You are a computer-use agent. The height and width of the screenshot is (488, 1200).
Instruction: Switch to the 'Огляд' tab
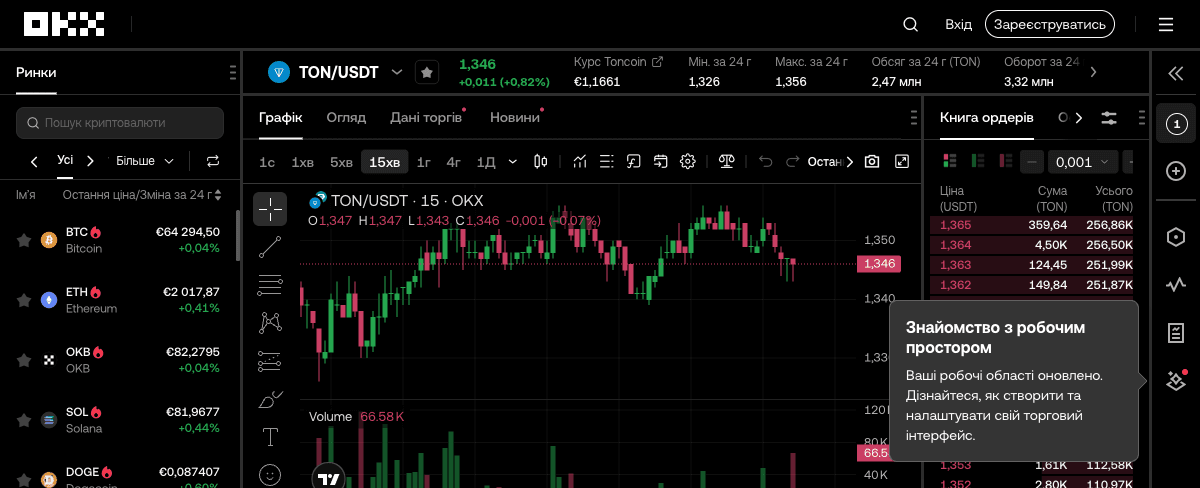click(346, 118)
